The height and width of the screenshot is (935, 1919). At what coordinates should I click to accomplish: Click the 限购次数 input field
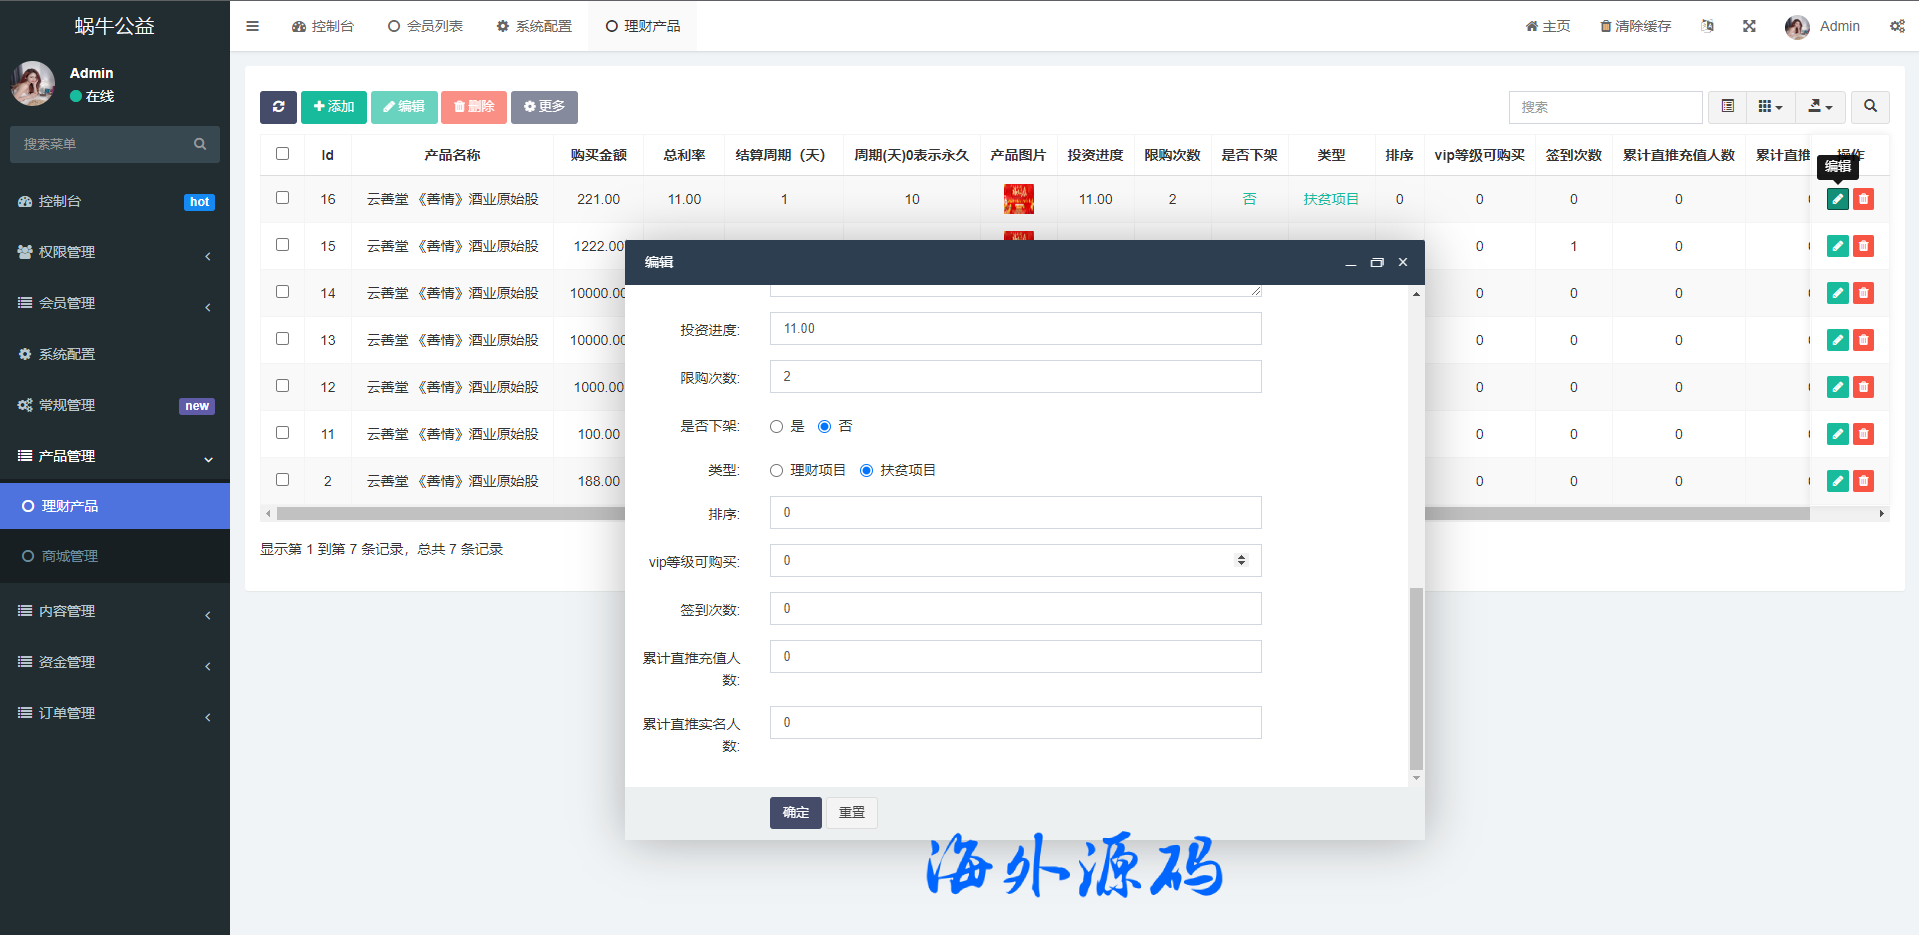[x=1015, y=377]
